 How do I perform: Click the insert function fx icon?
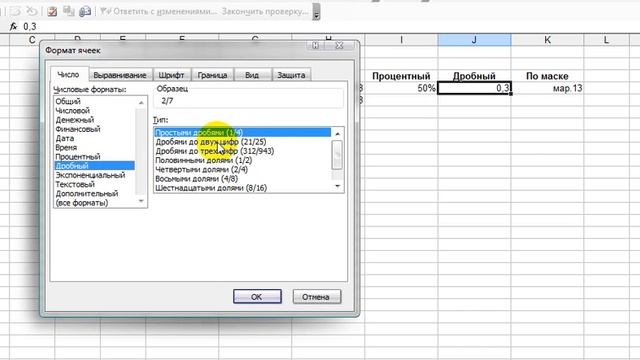pos(13,27)
